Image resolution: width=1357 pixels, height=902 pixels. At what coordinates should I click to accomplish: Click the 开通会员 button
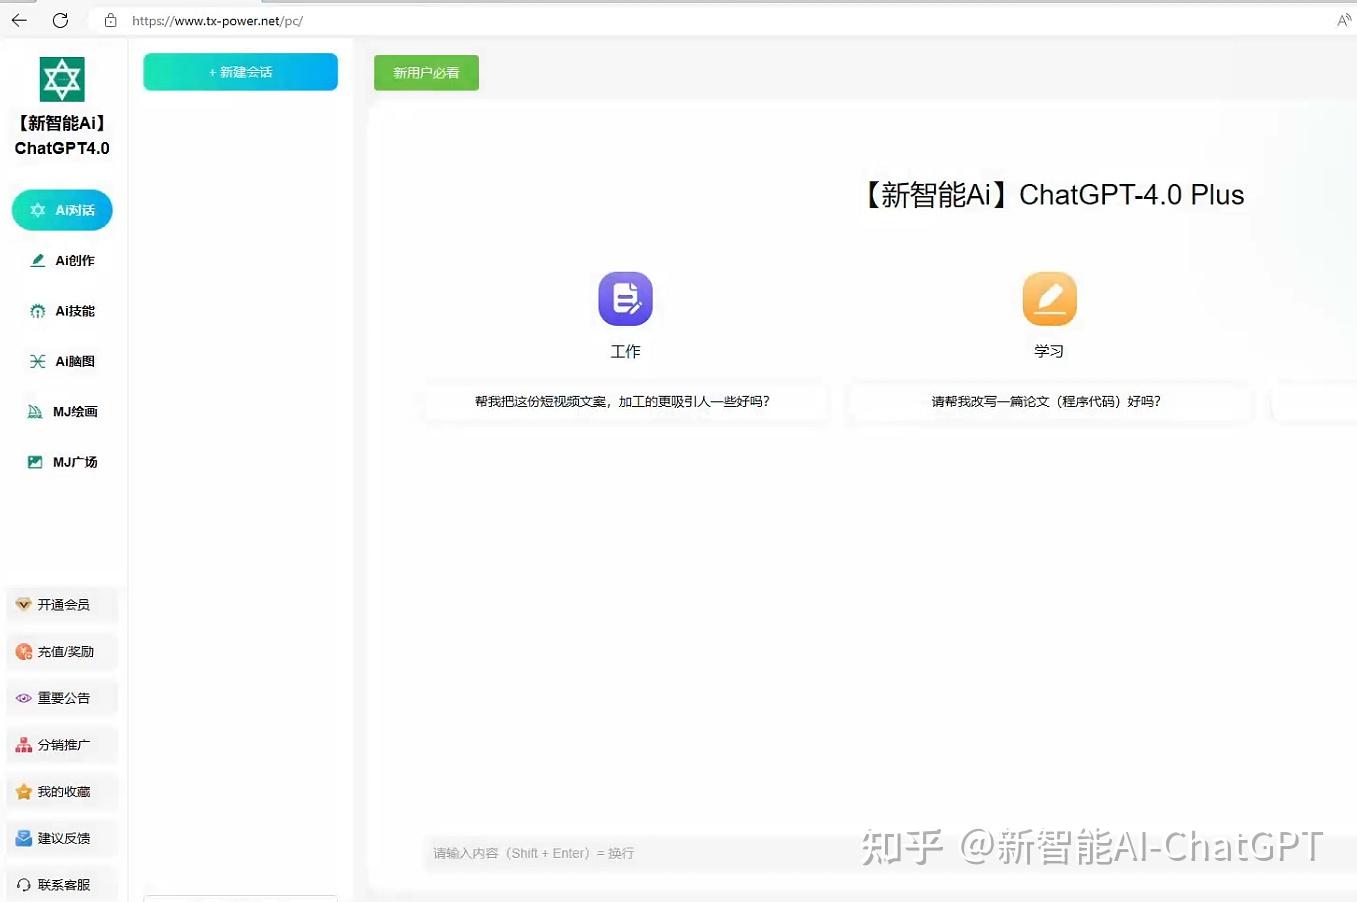62,605
